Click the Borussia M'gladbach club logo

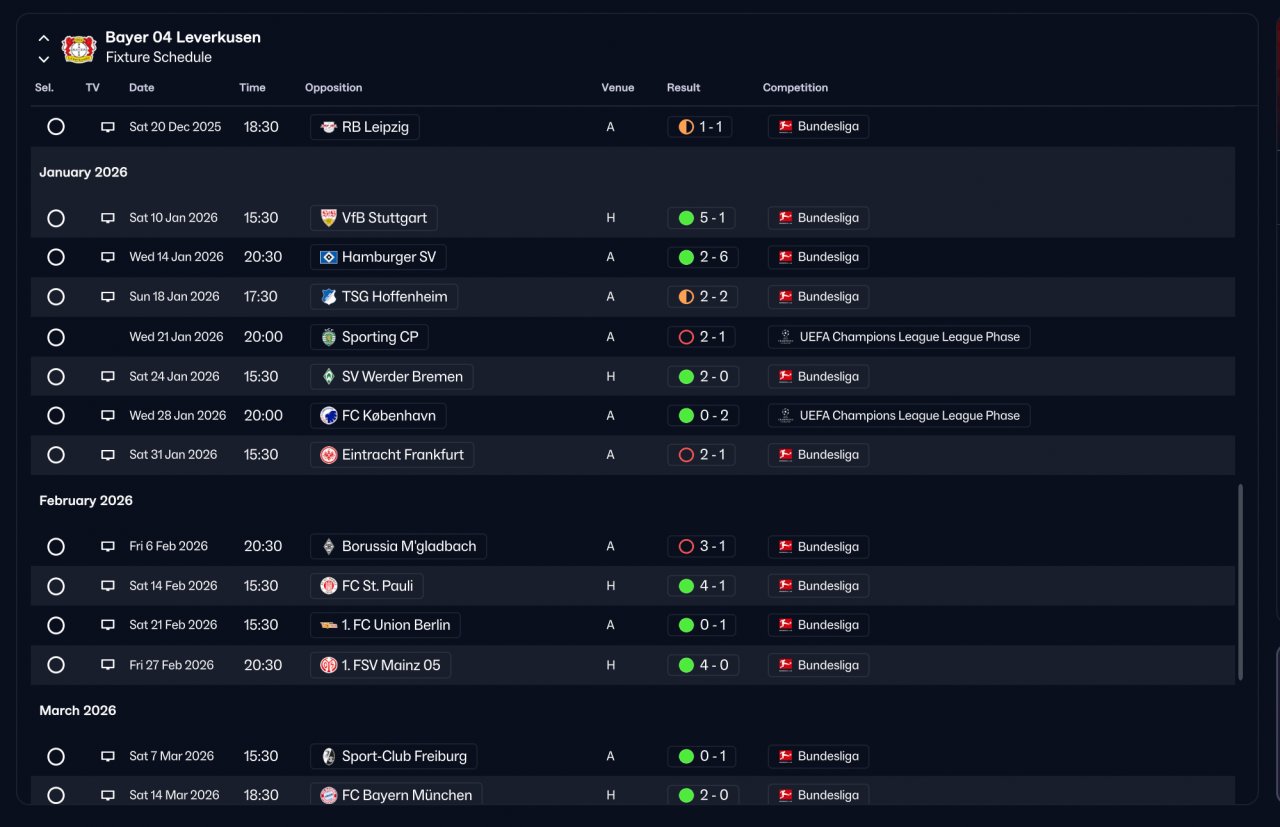[x=328, y=547]
